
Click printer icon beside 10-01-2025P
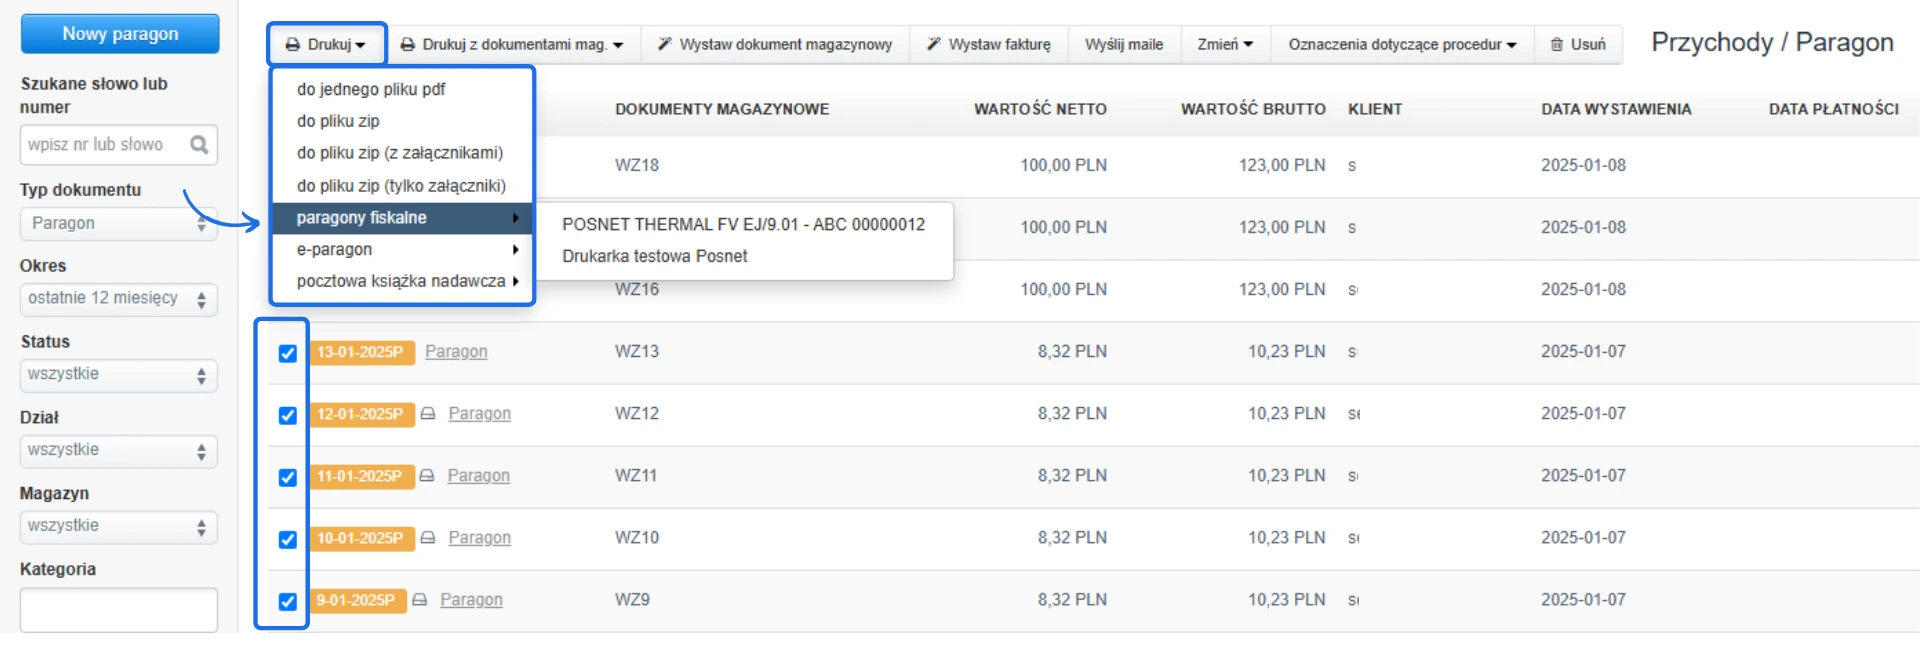[x=428, y=538]
